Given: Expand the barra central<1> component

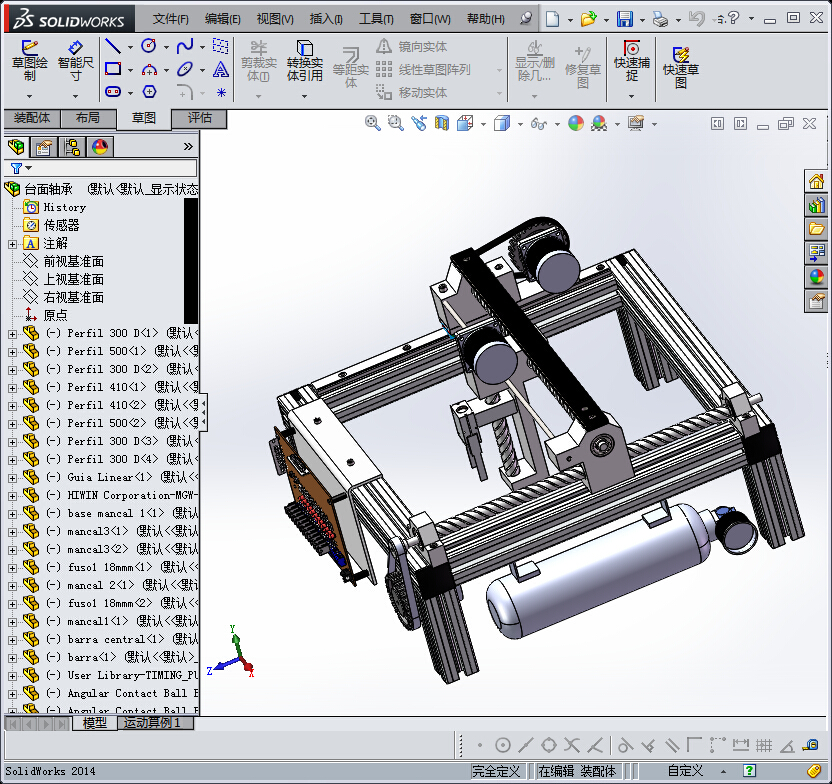Looking at the screenshot, I should 12,640.
